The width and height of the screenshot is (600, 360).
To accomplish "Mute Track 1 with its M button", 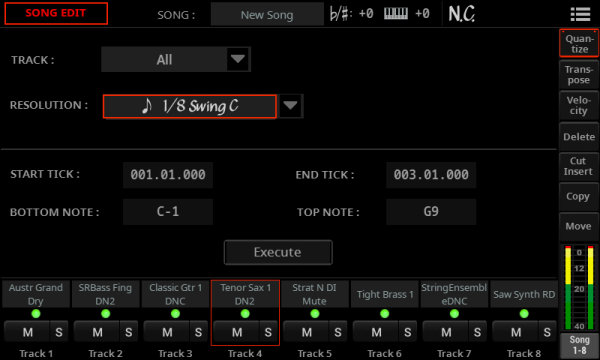I will 27,332.
